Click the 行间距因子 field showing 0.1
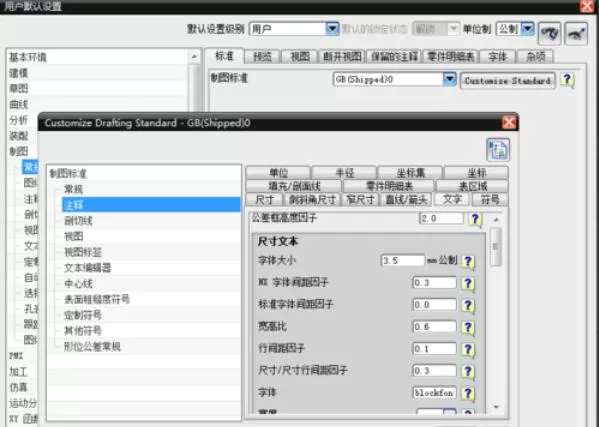This screenshot has width=599, height=427. click(x=434, y=348)
